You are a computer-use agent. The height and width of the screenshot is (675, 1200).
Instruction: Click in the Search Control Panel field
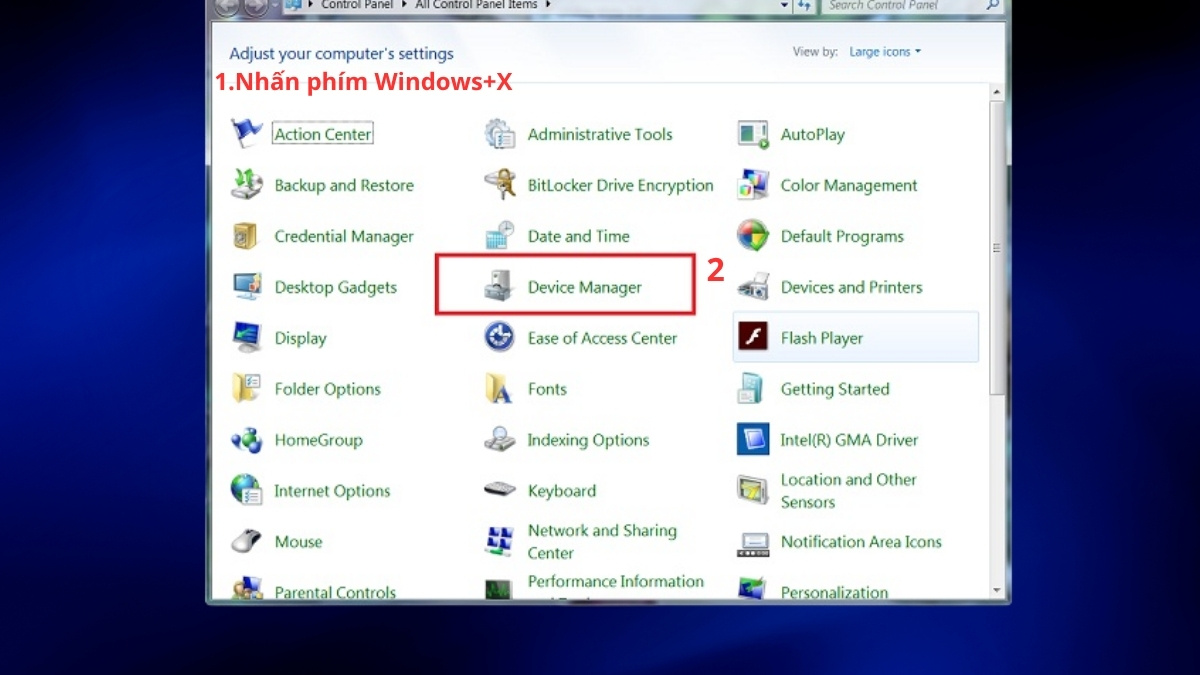(903, 5)
